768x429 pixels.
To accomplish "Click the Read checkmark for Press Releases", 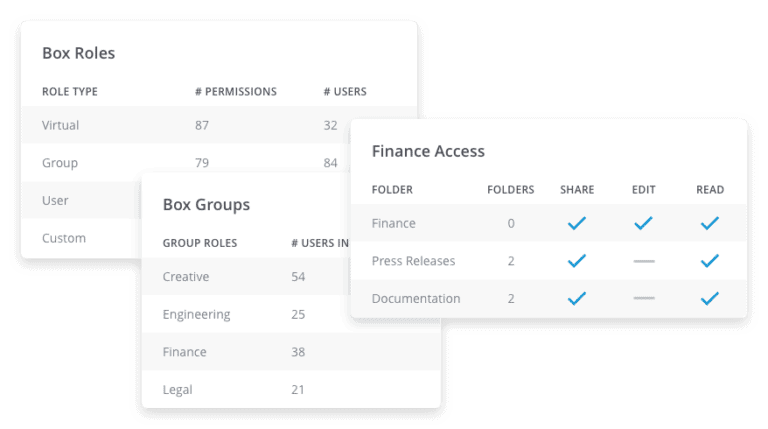I will pos(709,261).
